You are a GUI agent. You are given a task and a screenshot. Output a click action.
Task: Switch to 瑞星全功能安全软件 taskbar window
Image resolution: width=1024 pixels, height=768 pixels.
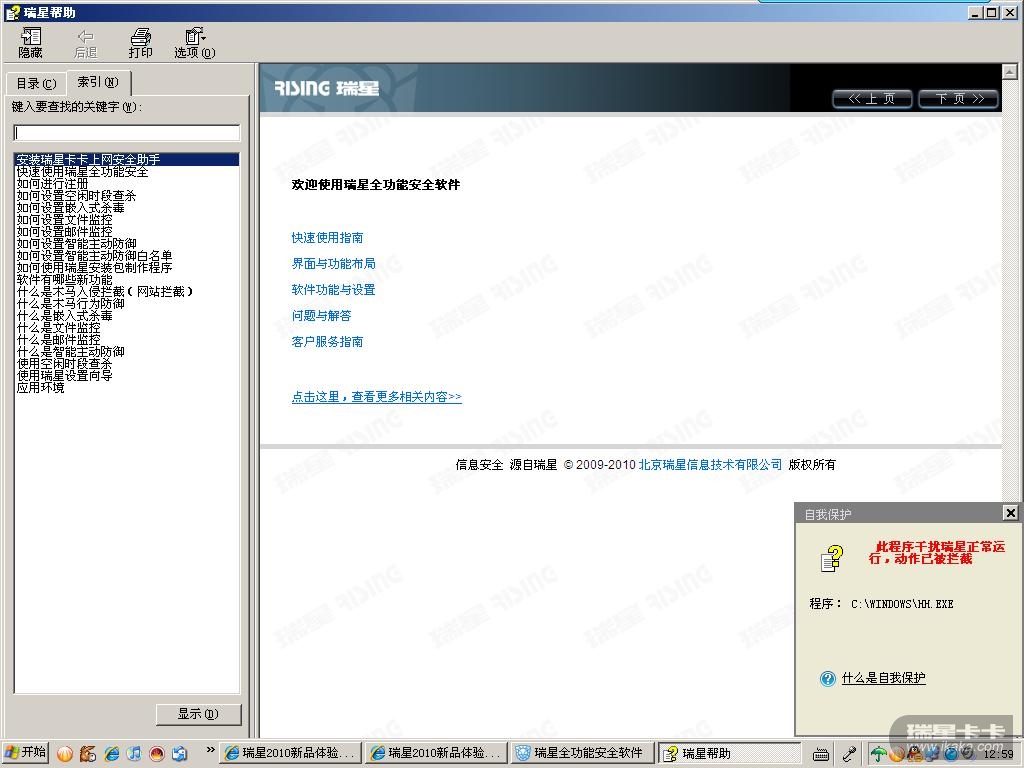click(x=583, y=753)
